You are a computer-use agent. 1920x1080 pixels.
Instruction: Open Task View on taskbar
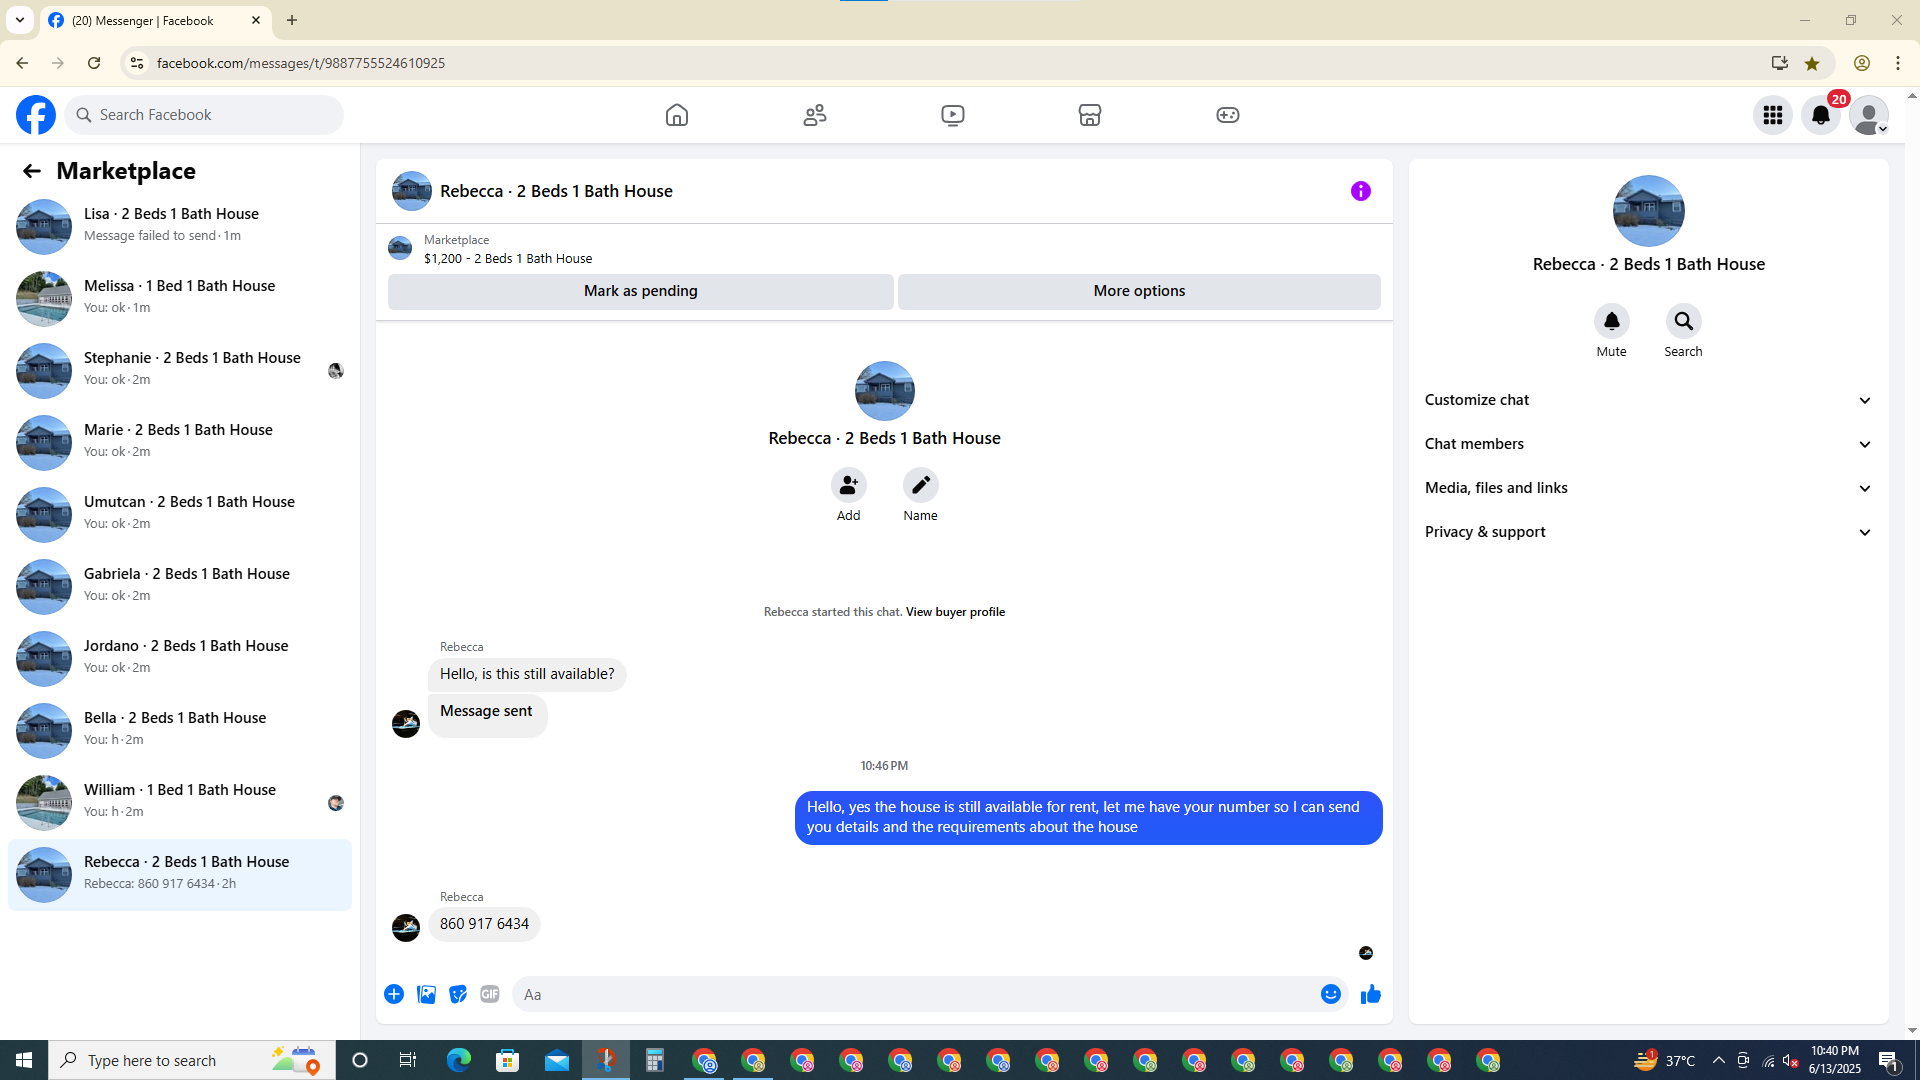pos(408,1060)
